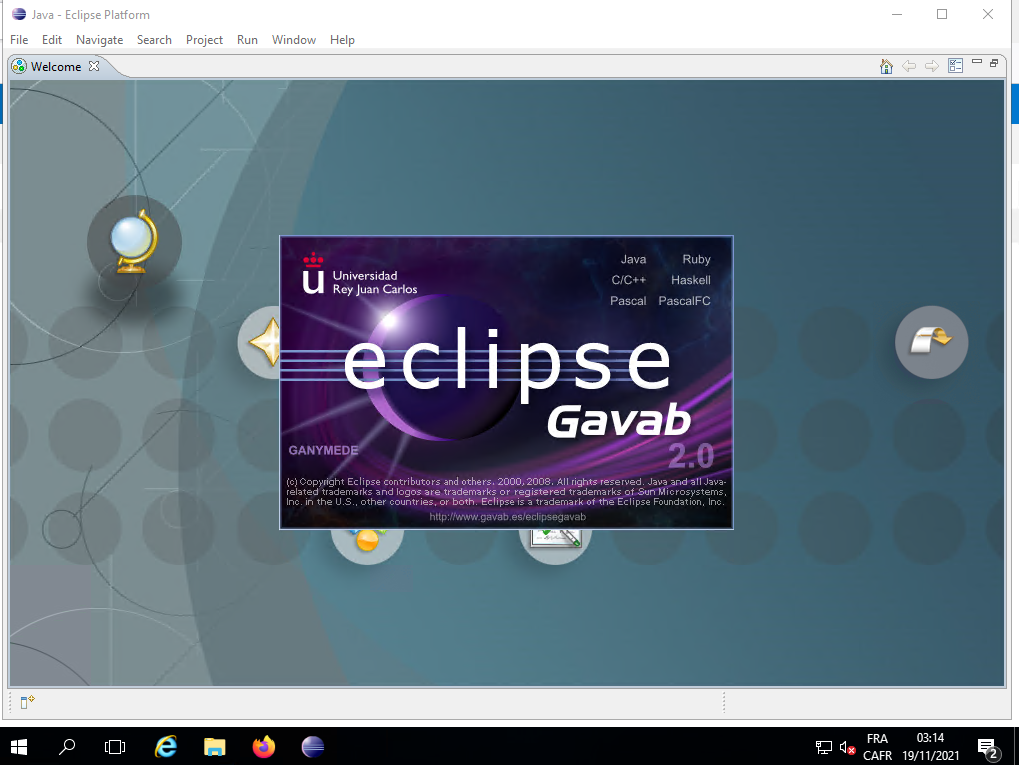Open the clock showing 03:14
The image size is (1019, 765).
click(931, 747)
